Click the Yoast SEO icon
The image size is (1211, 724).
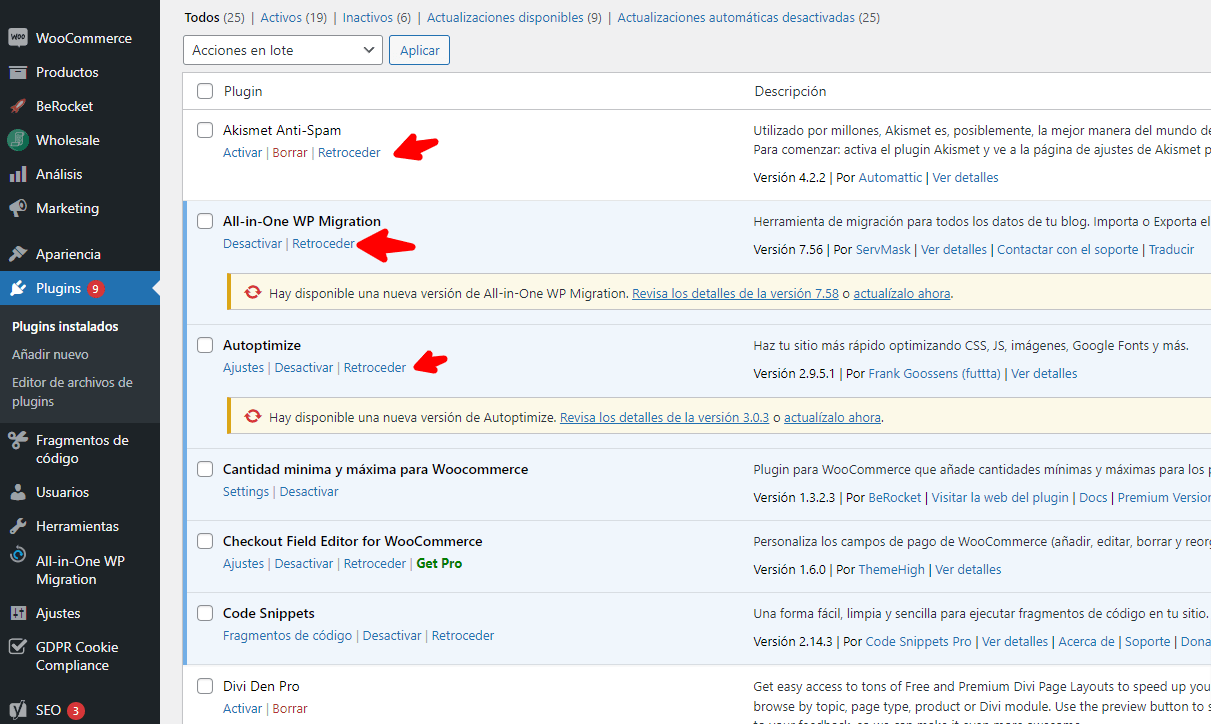tap(18, 710)
